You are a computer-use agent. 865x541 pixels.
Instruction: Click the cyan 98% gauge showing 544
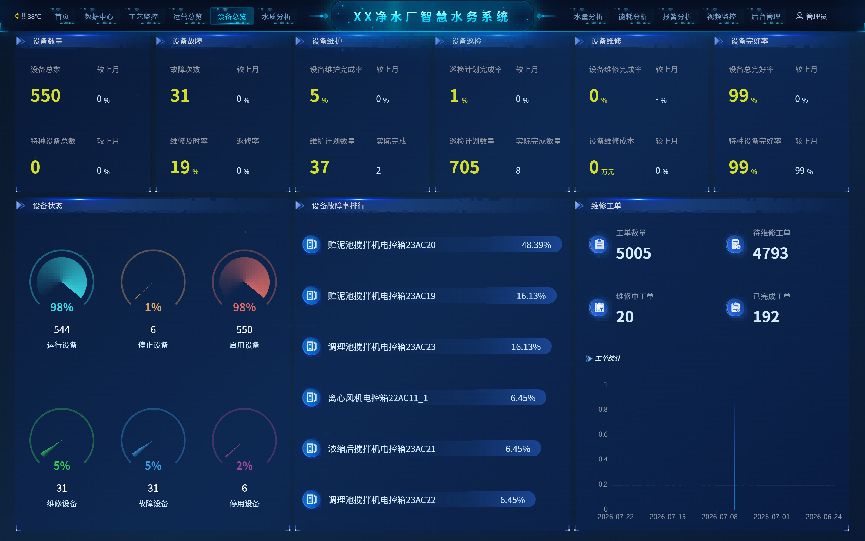62,280
